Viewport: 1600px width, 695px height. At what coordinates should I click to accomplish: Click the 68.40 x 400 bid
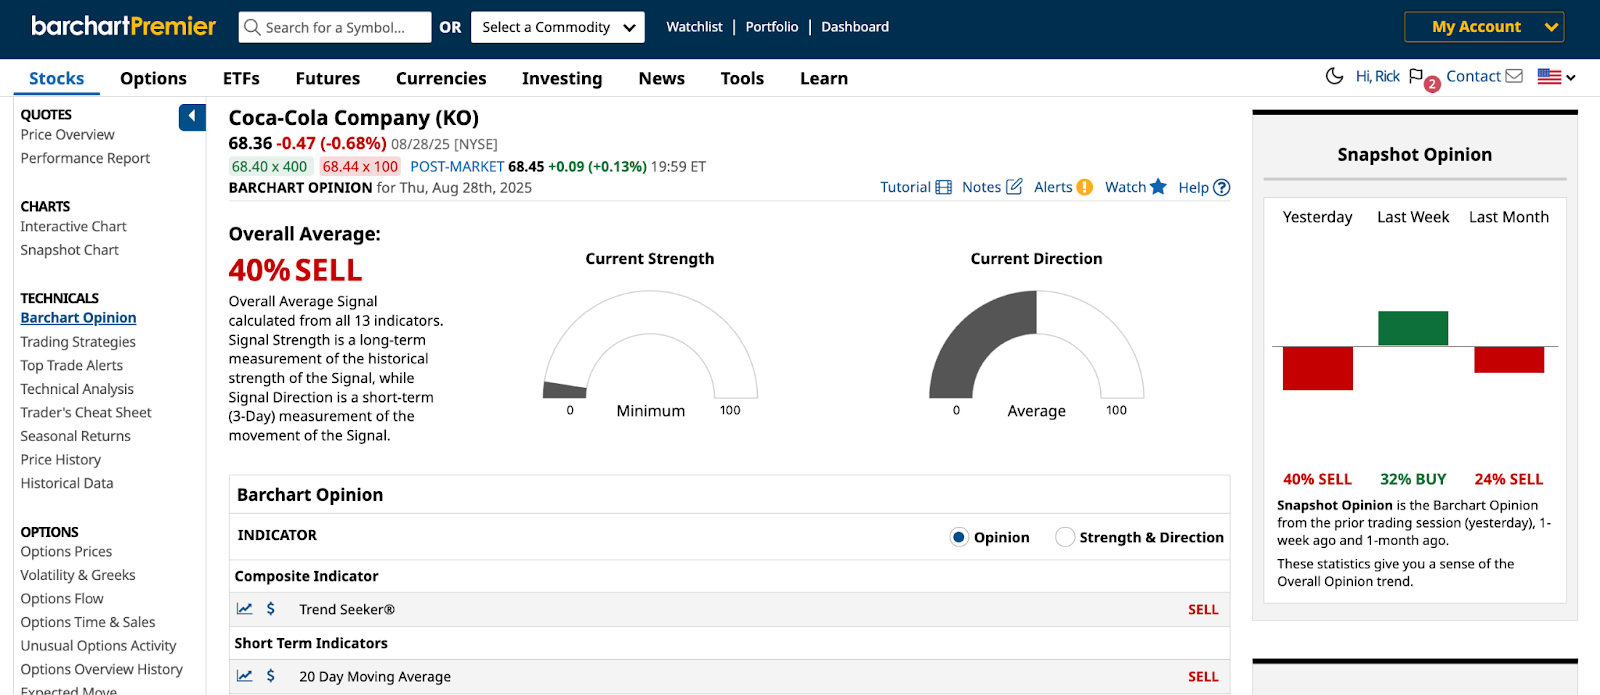[269, 167]
